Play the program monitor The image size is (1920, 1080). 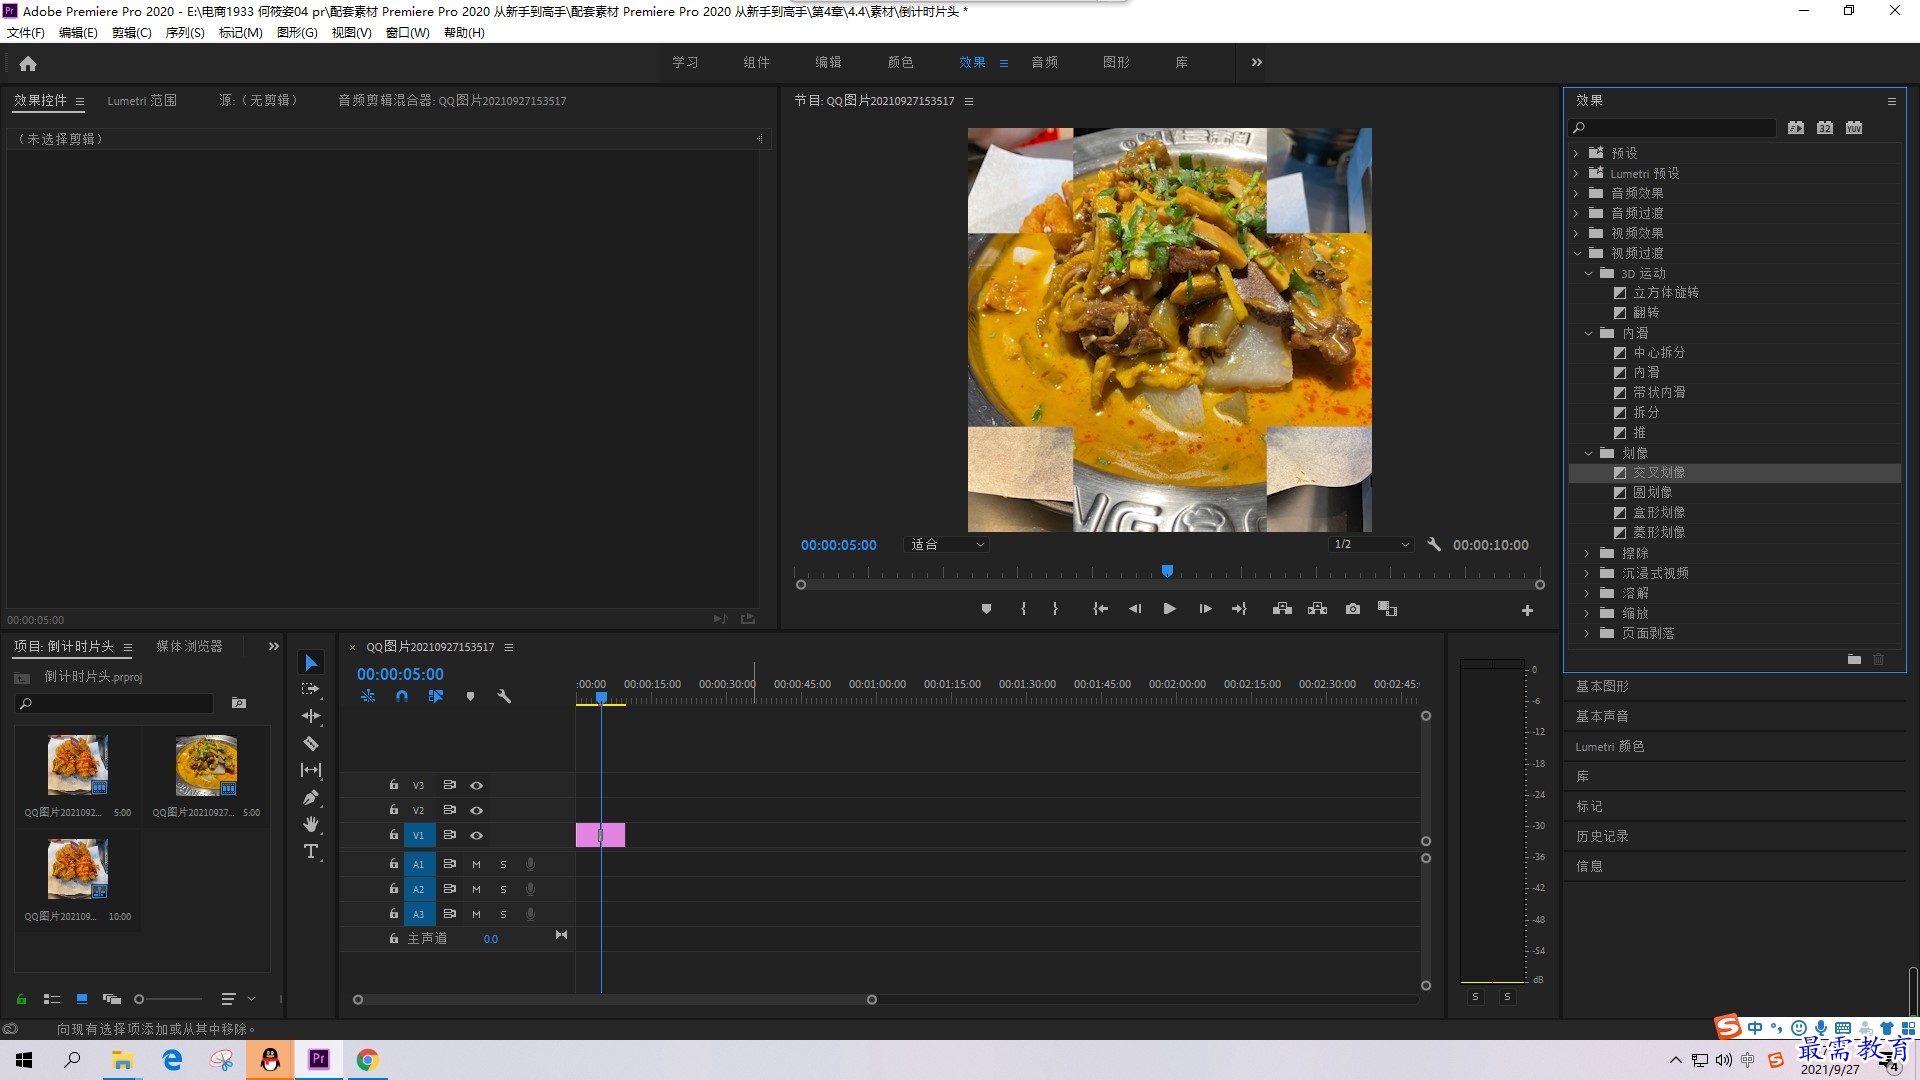[x=1169, y=609]
